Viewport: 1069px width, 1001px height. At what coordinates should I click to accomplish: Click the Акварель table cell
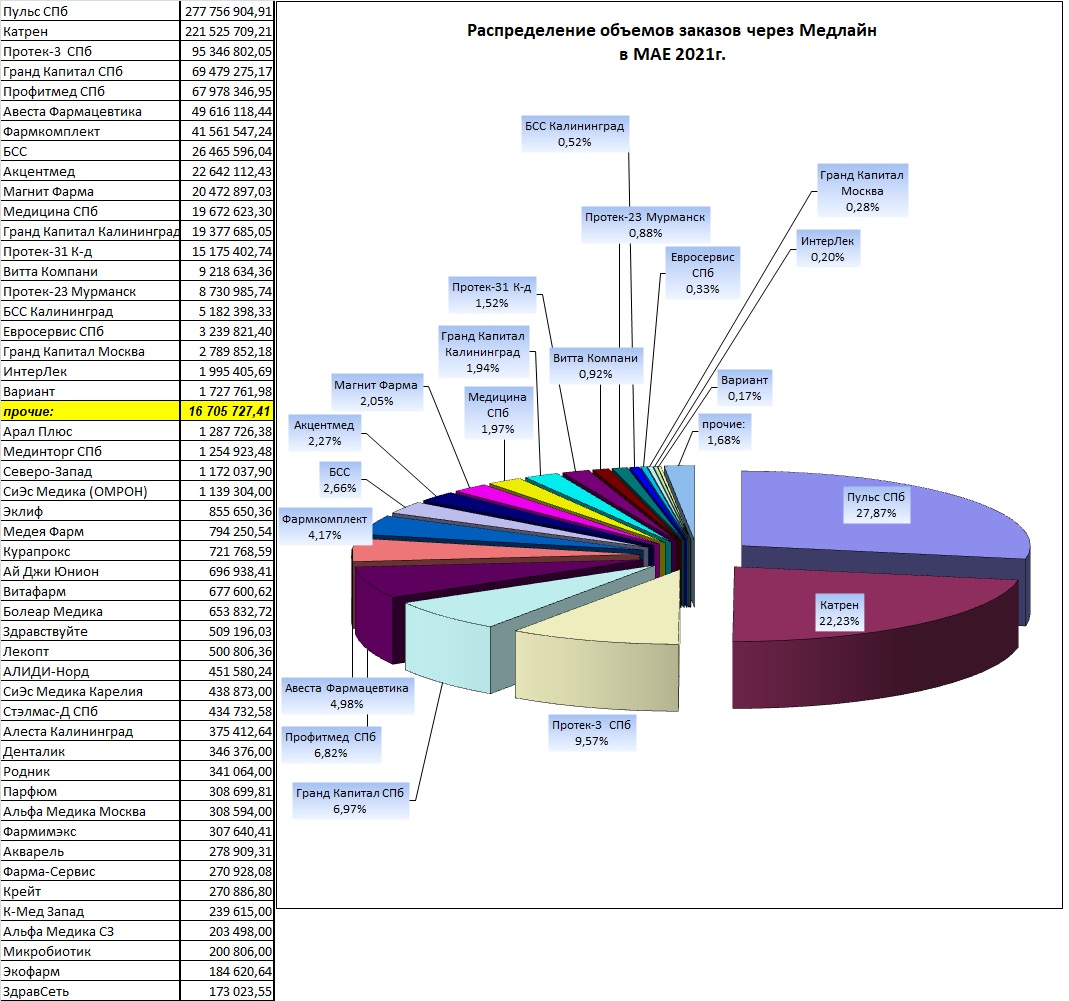(90, 851)
